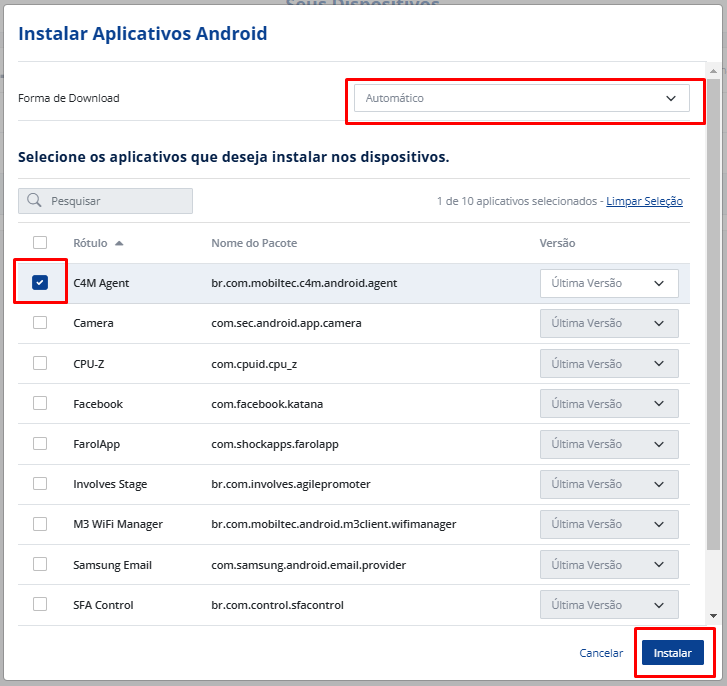The image size is (727, 686).
Task: Click the Rótulo sort arrow icon
Action: pos(119,243)
